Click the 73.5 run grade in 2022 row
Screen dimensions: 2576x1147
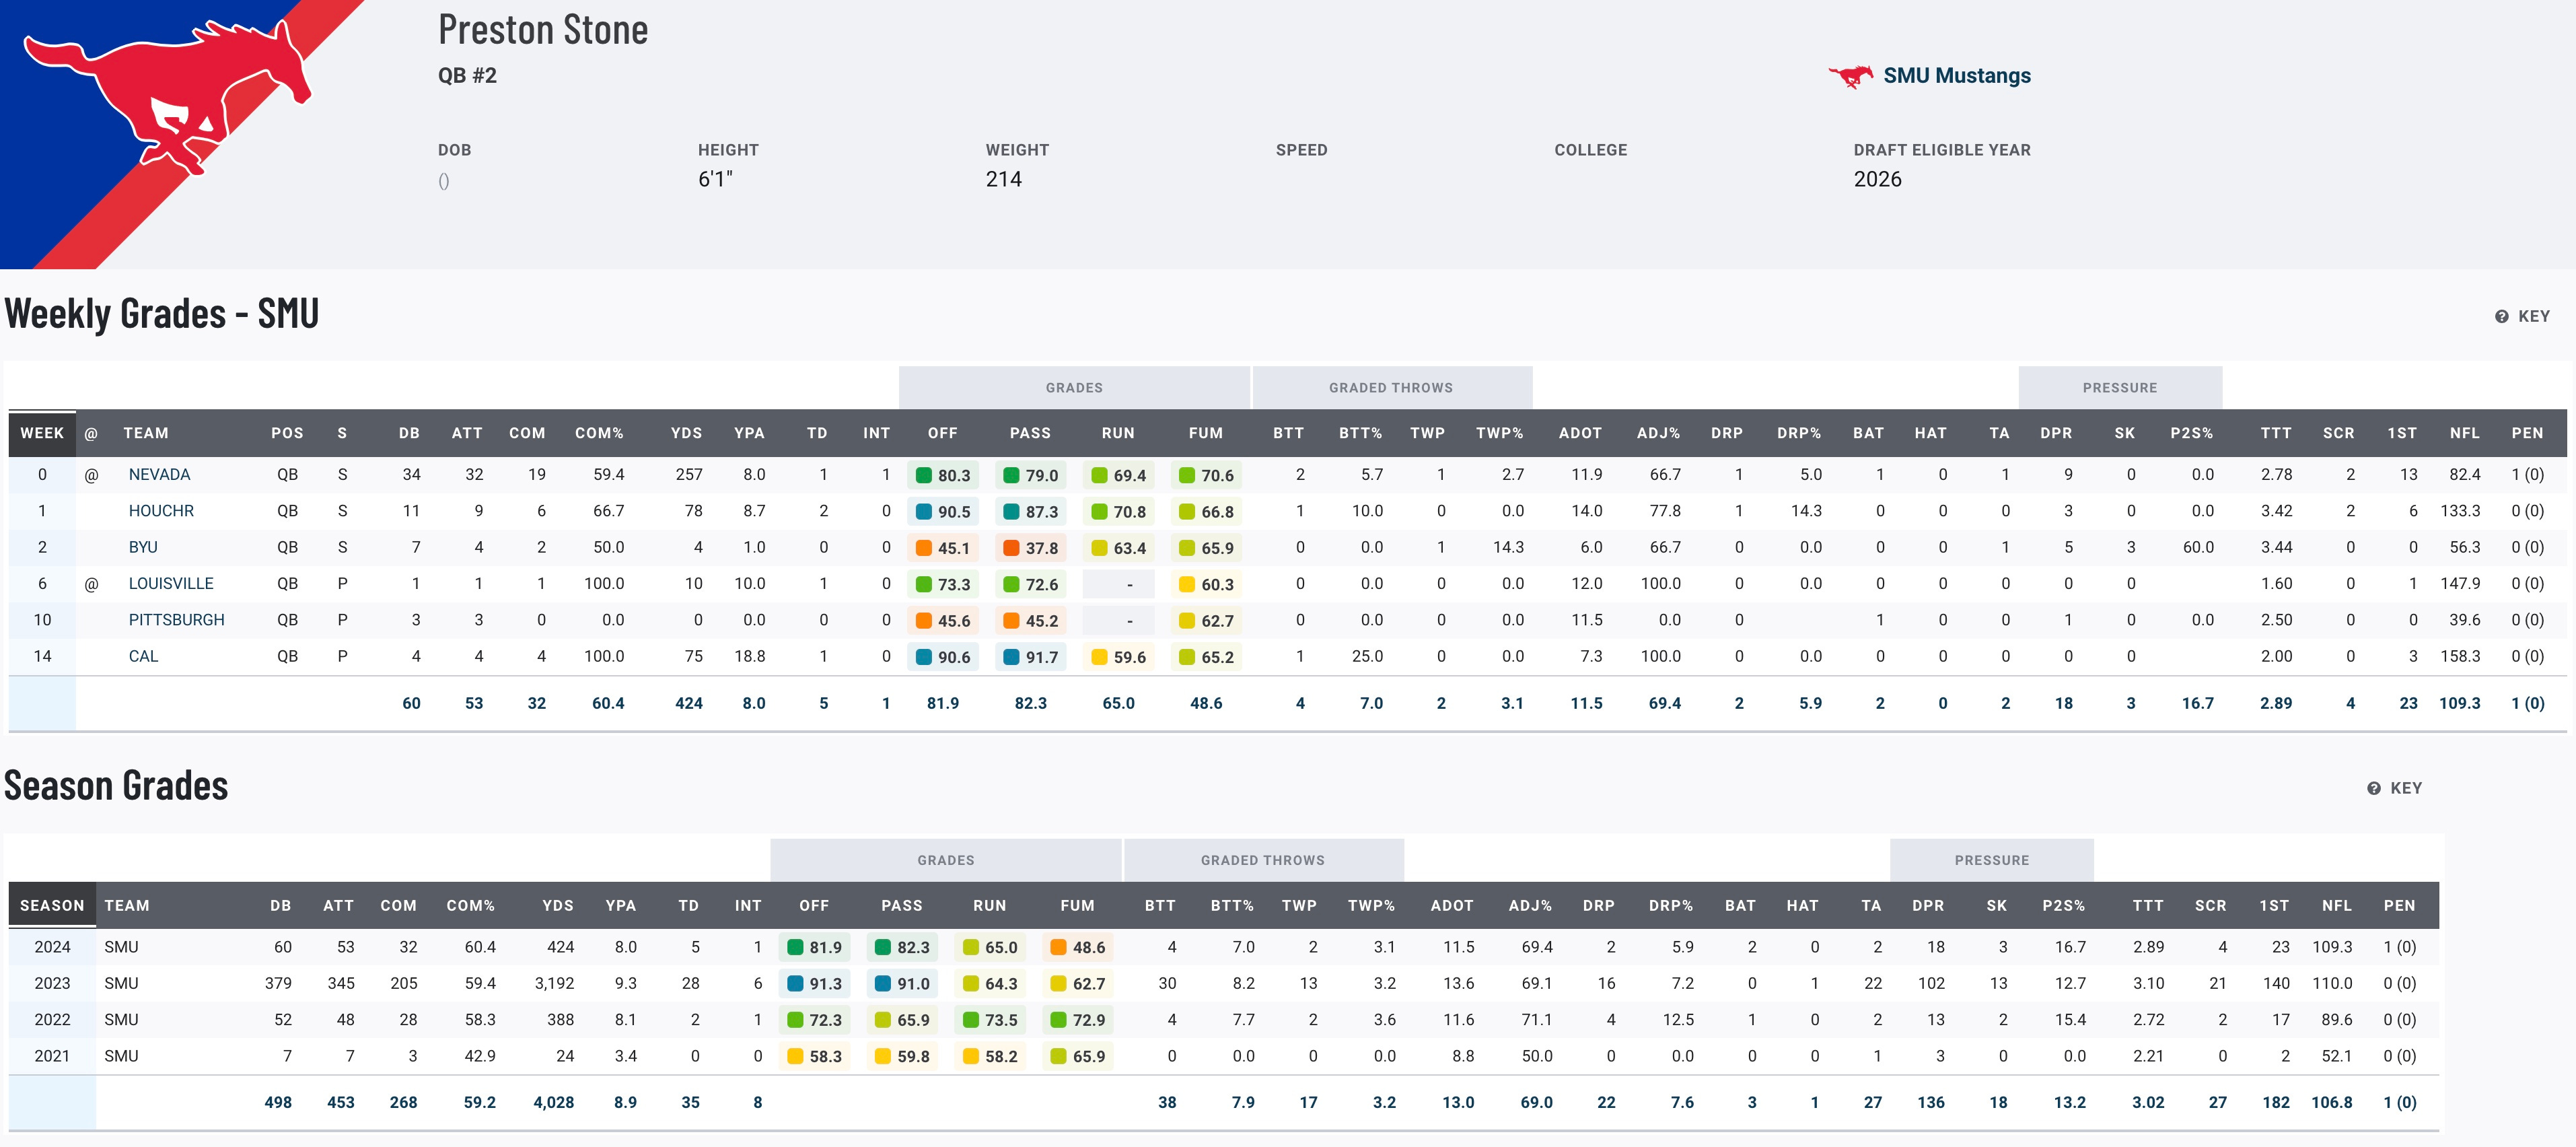pyautogui.click(x=990, y=1020)
